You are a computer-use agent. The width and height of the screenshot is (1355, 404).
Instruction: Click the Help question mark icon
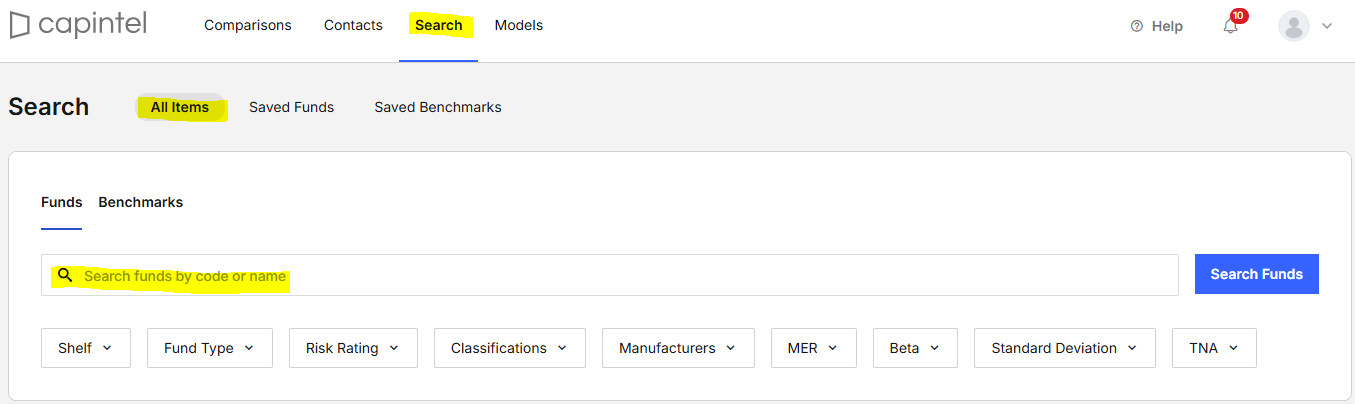pyautogui.click(x=1136, y=26)
